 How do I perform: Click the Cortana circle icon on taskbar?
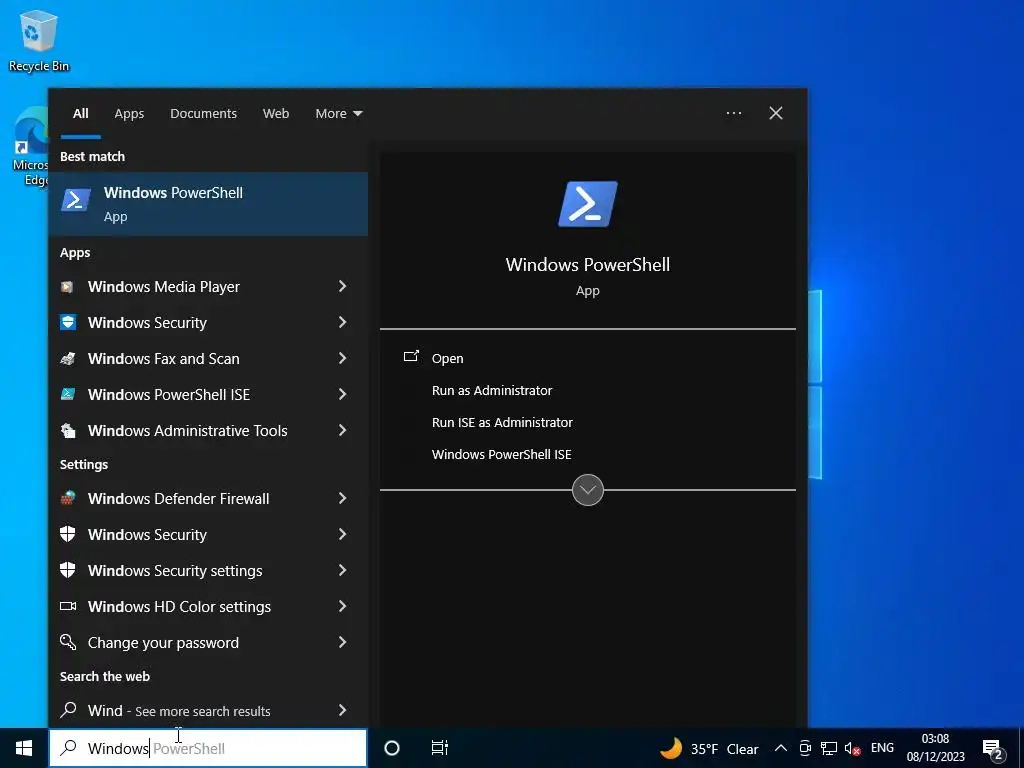click(x=392, y=748)
